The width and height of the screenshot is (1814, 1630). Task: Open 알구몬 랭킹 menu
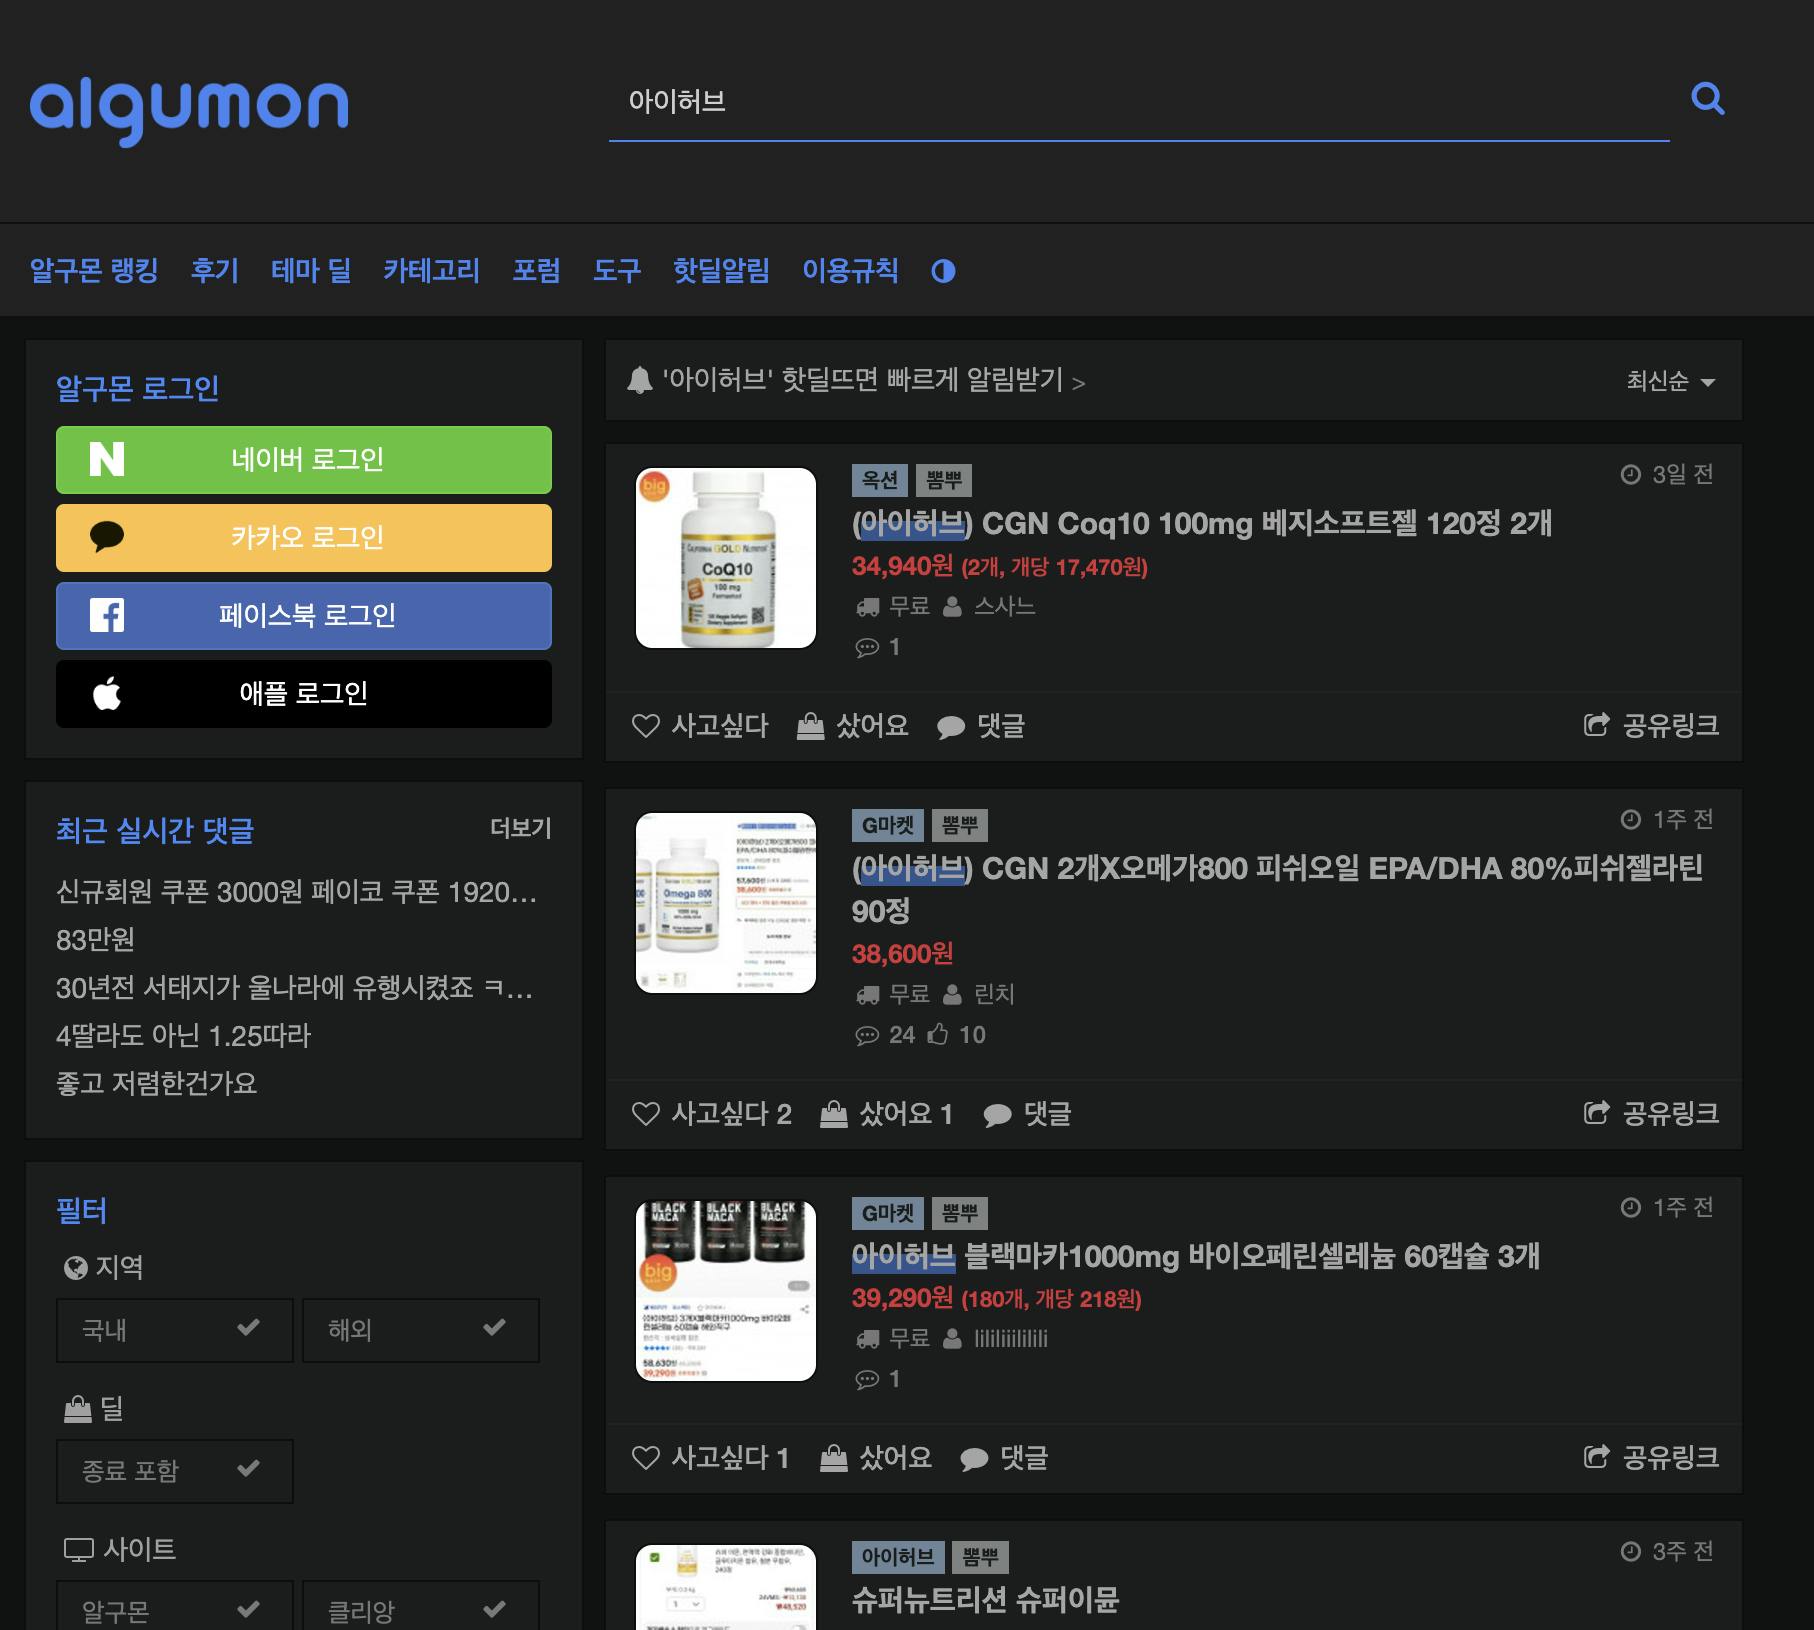tap(94, 271)
